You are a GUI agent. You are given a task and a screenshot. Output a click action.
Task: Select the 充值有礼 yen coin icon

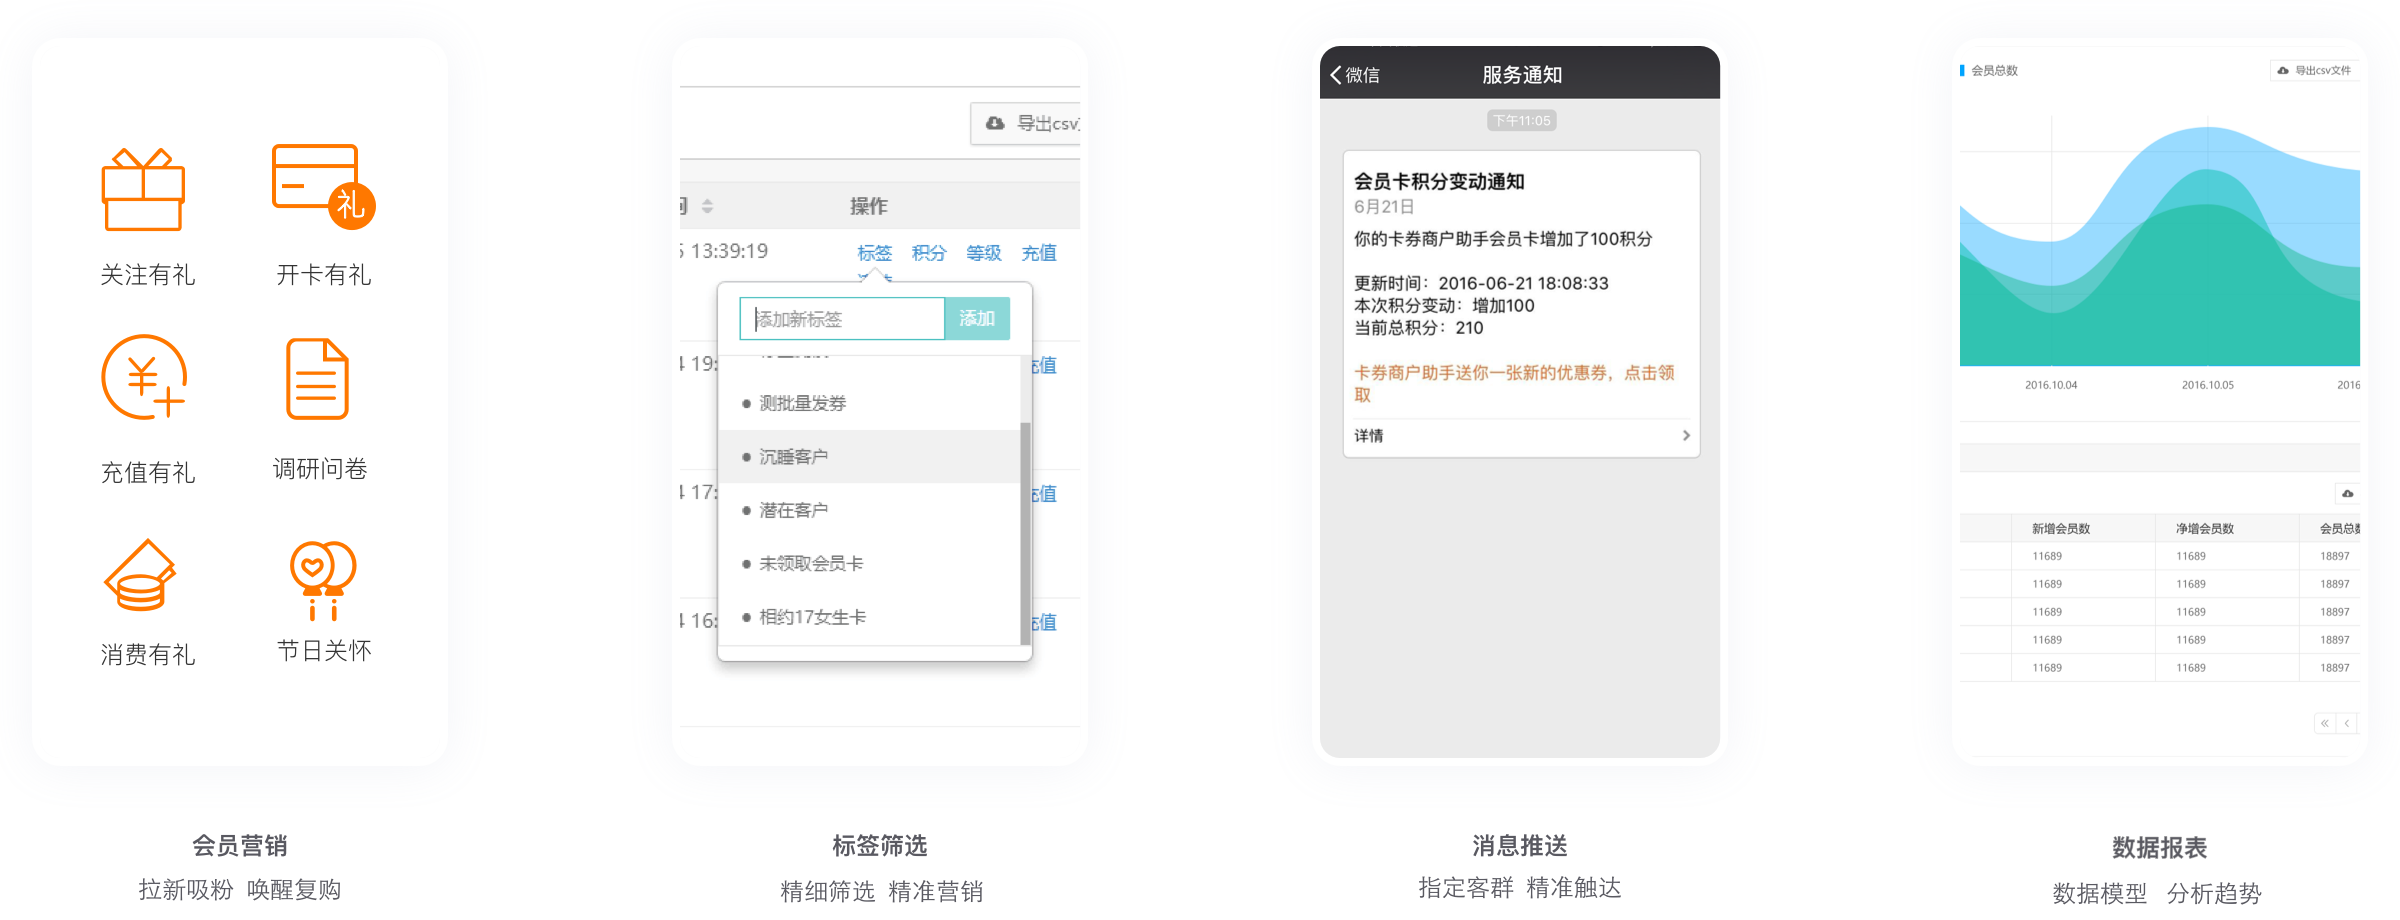[x=145, y=378]
